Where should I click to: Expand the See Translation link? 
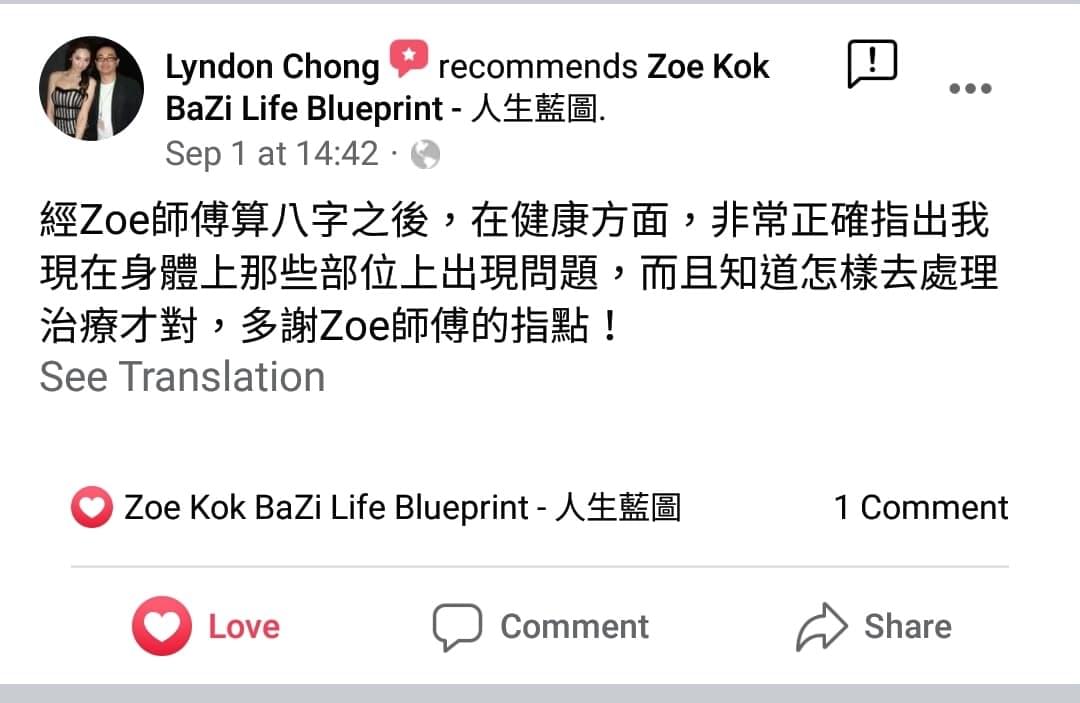pos(183,377)
